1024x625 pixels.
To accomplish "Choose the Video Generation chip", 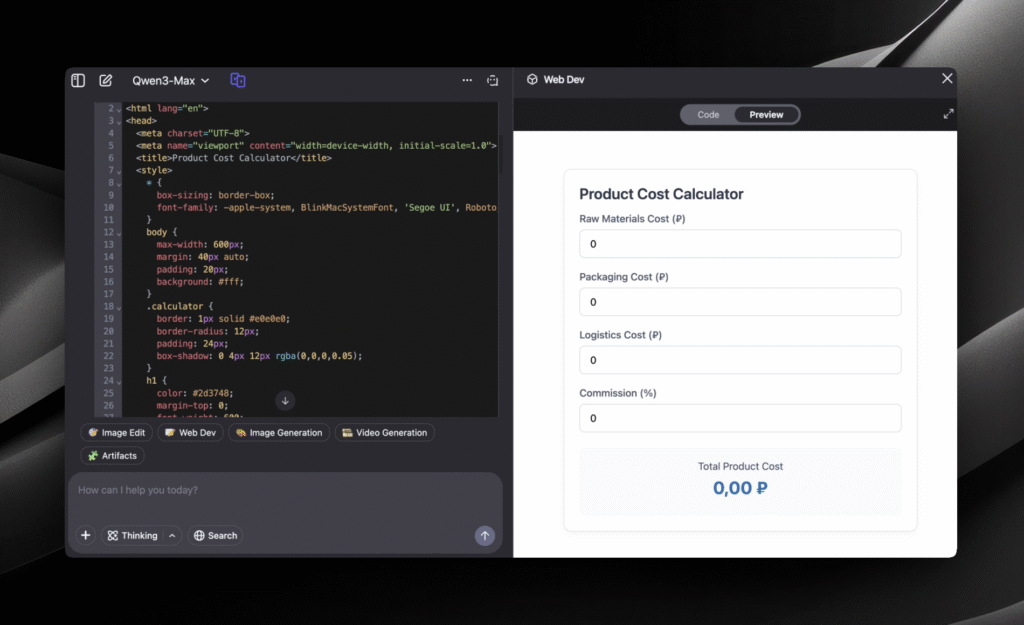I will [384, 433].
